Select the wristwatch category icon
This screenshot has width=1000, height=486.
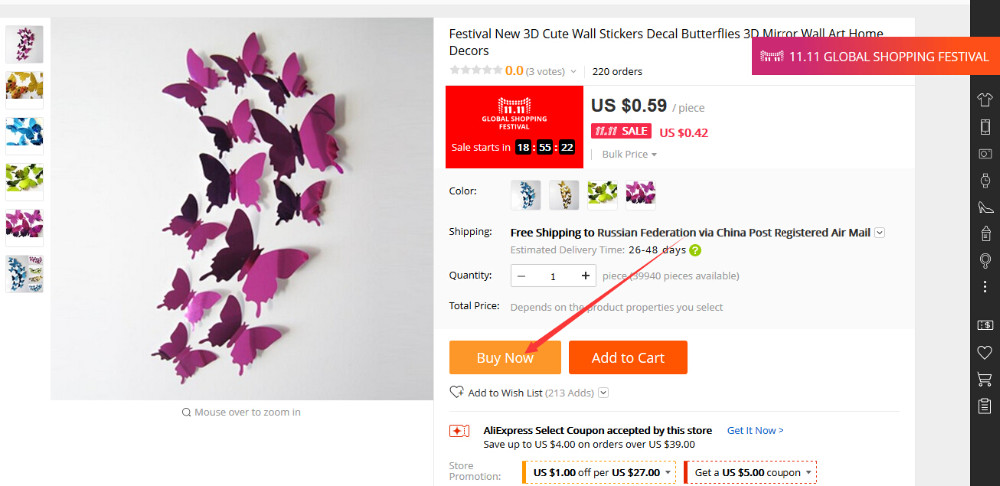(985, 180)
